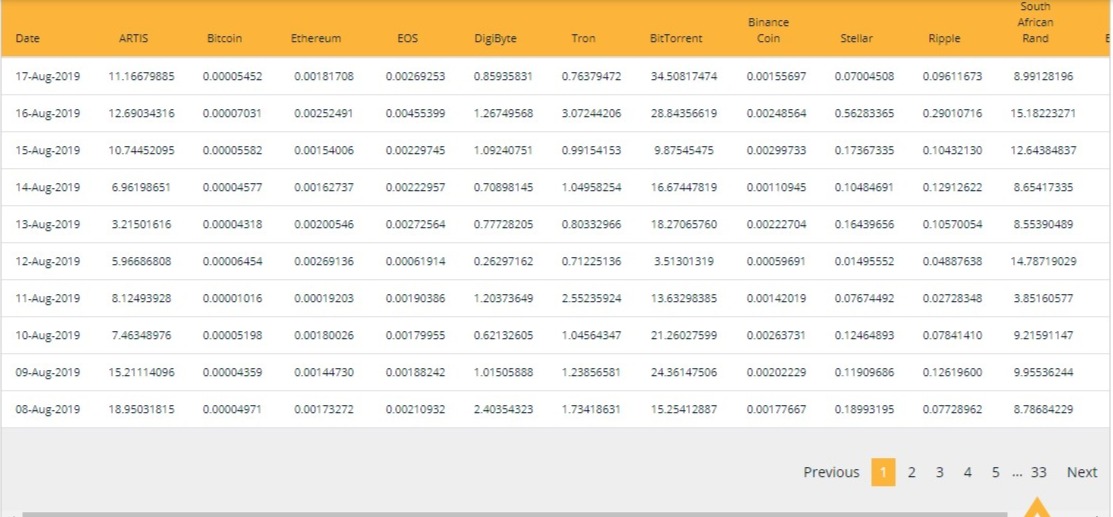Sort by the Stellar column header
The image size is (1113, 517).
tap(856, 38)
